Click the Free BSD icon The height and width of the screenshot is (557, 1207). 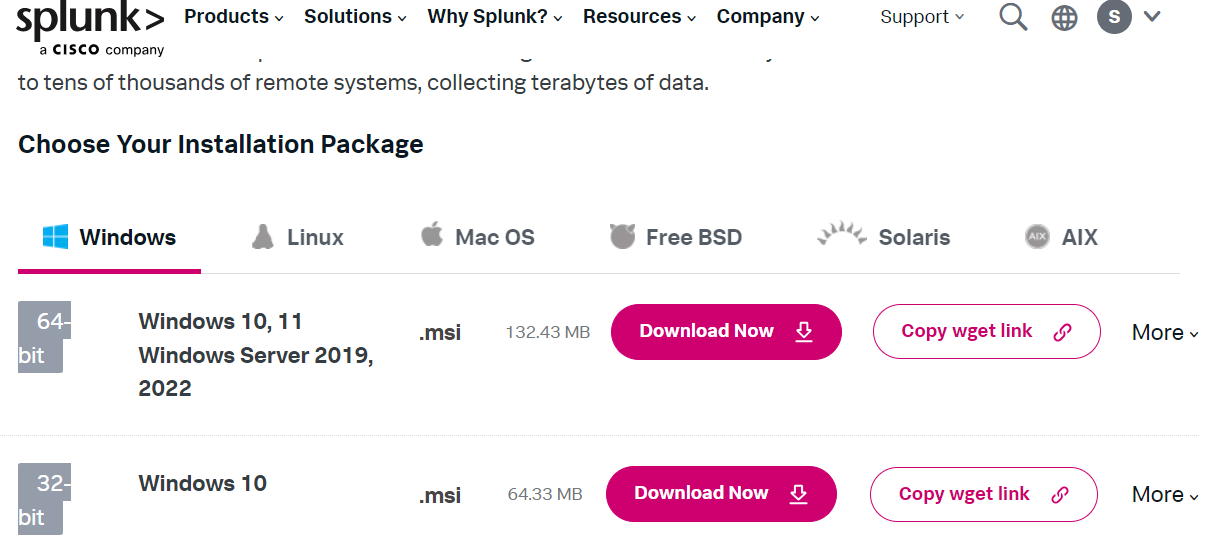[x=622, y=237]
